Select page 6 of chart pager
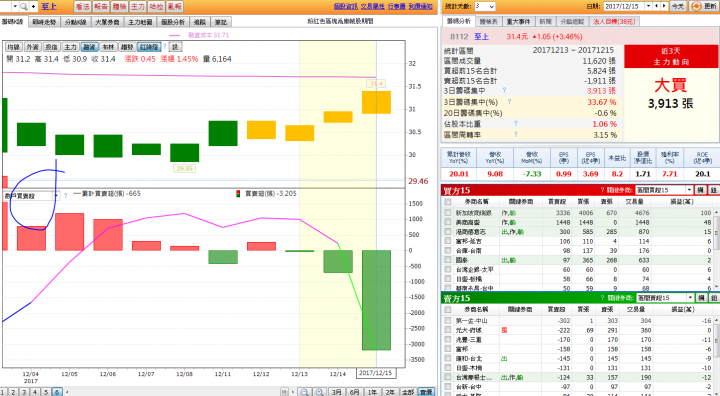 coord(57,392)
